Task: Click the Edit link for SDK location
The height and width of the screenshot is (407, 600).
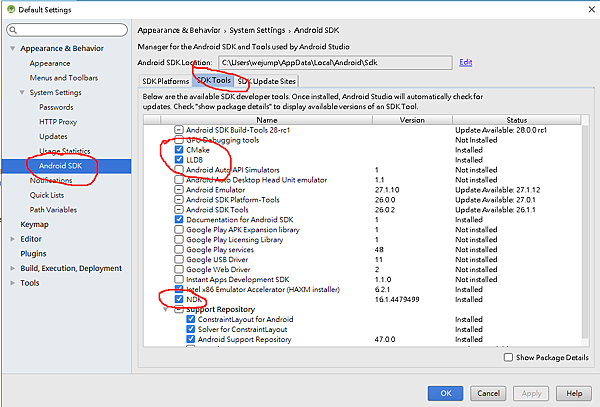Action: (465, 62)
